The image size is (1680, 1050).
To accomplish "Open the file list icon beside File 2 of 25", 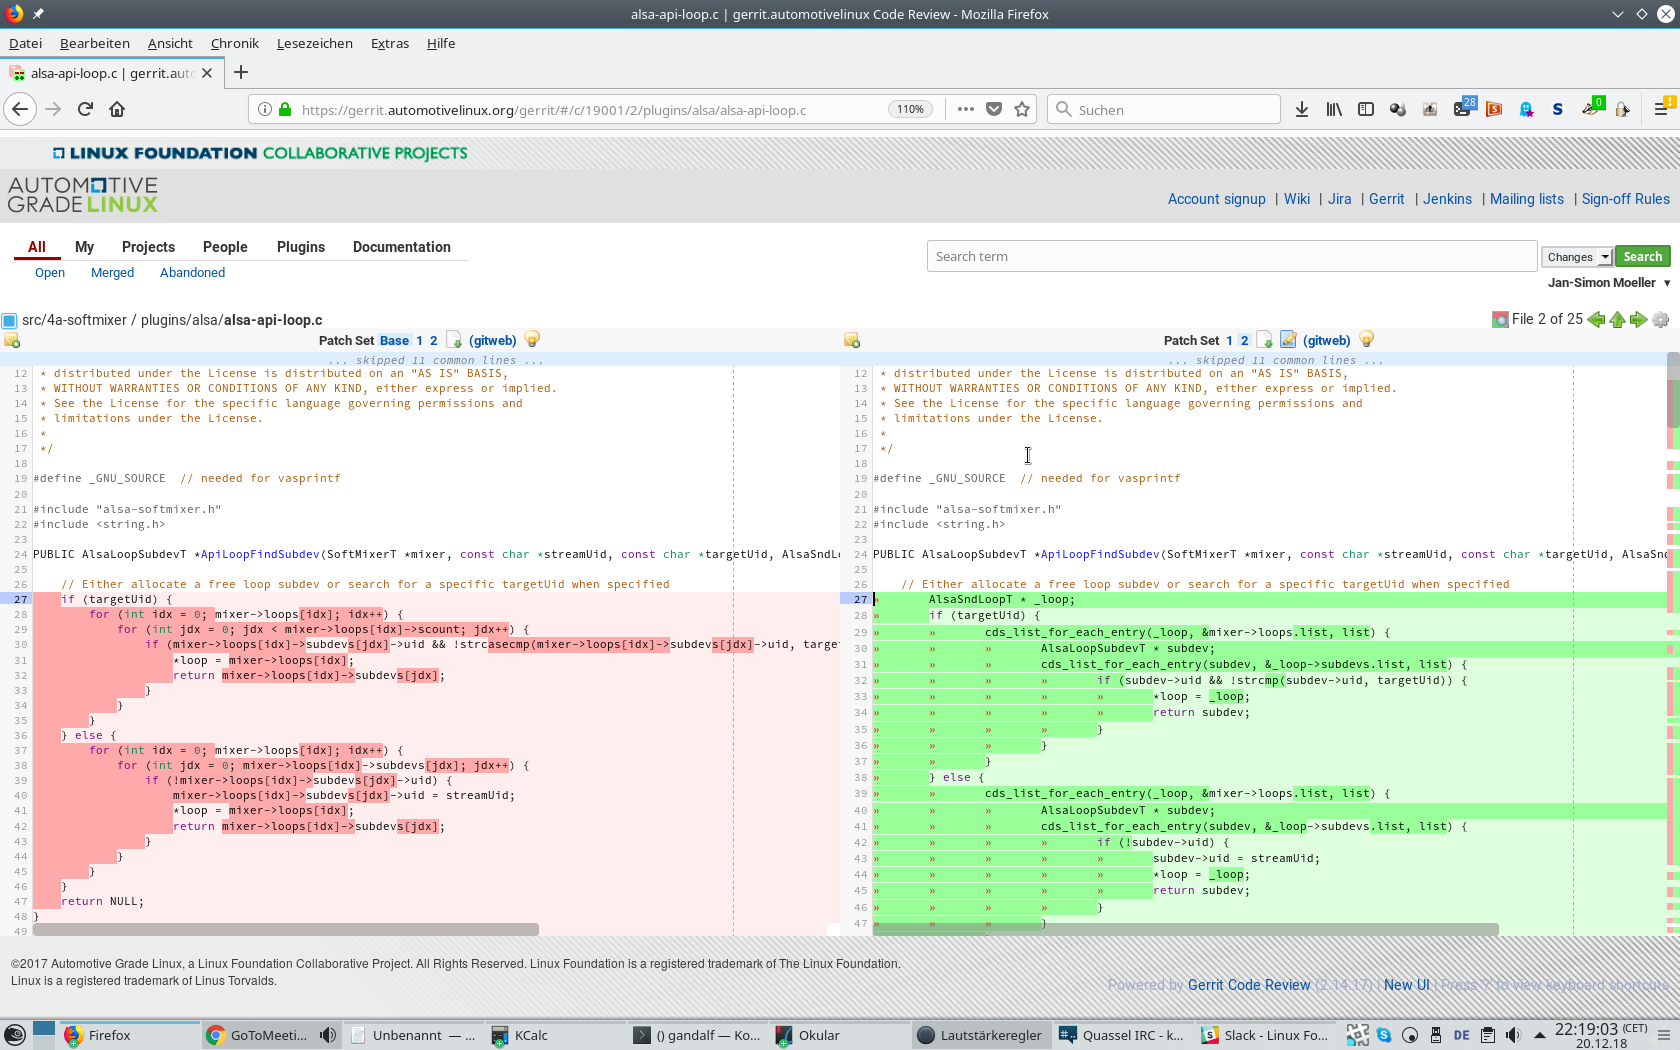I will [1500, 320].
